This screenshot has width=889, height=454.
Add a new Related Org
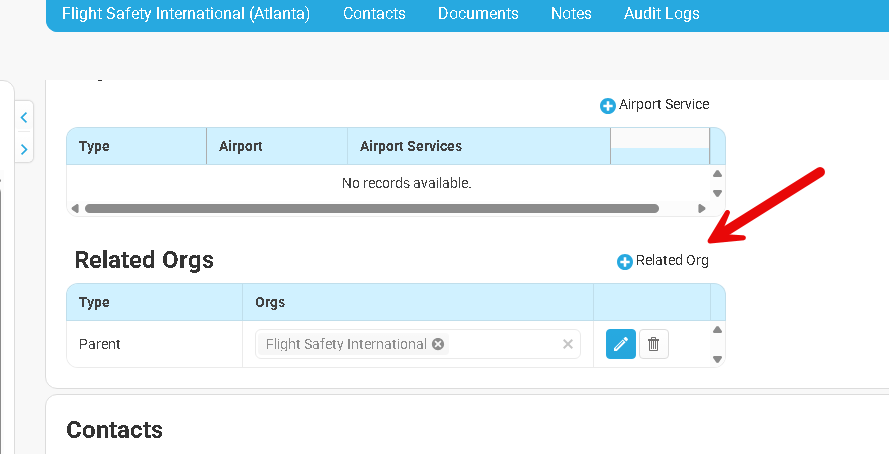[x=663, y=261]
